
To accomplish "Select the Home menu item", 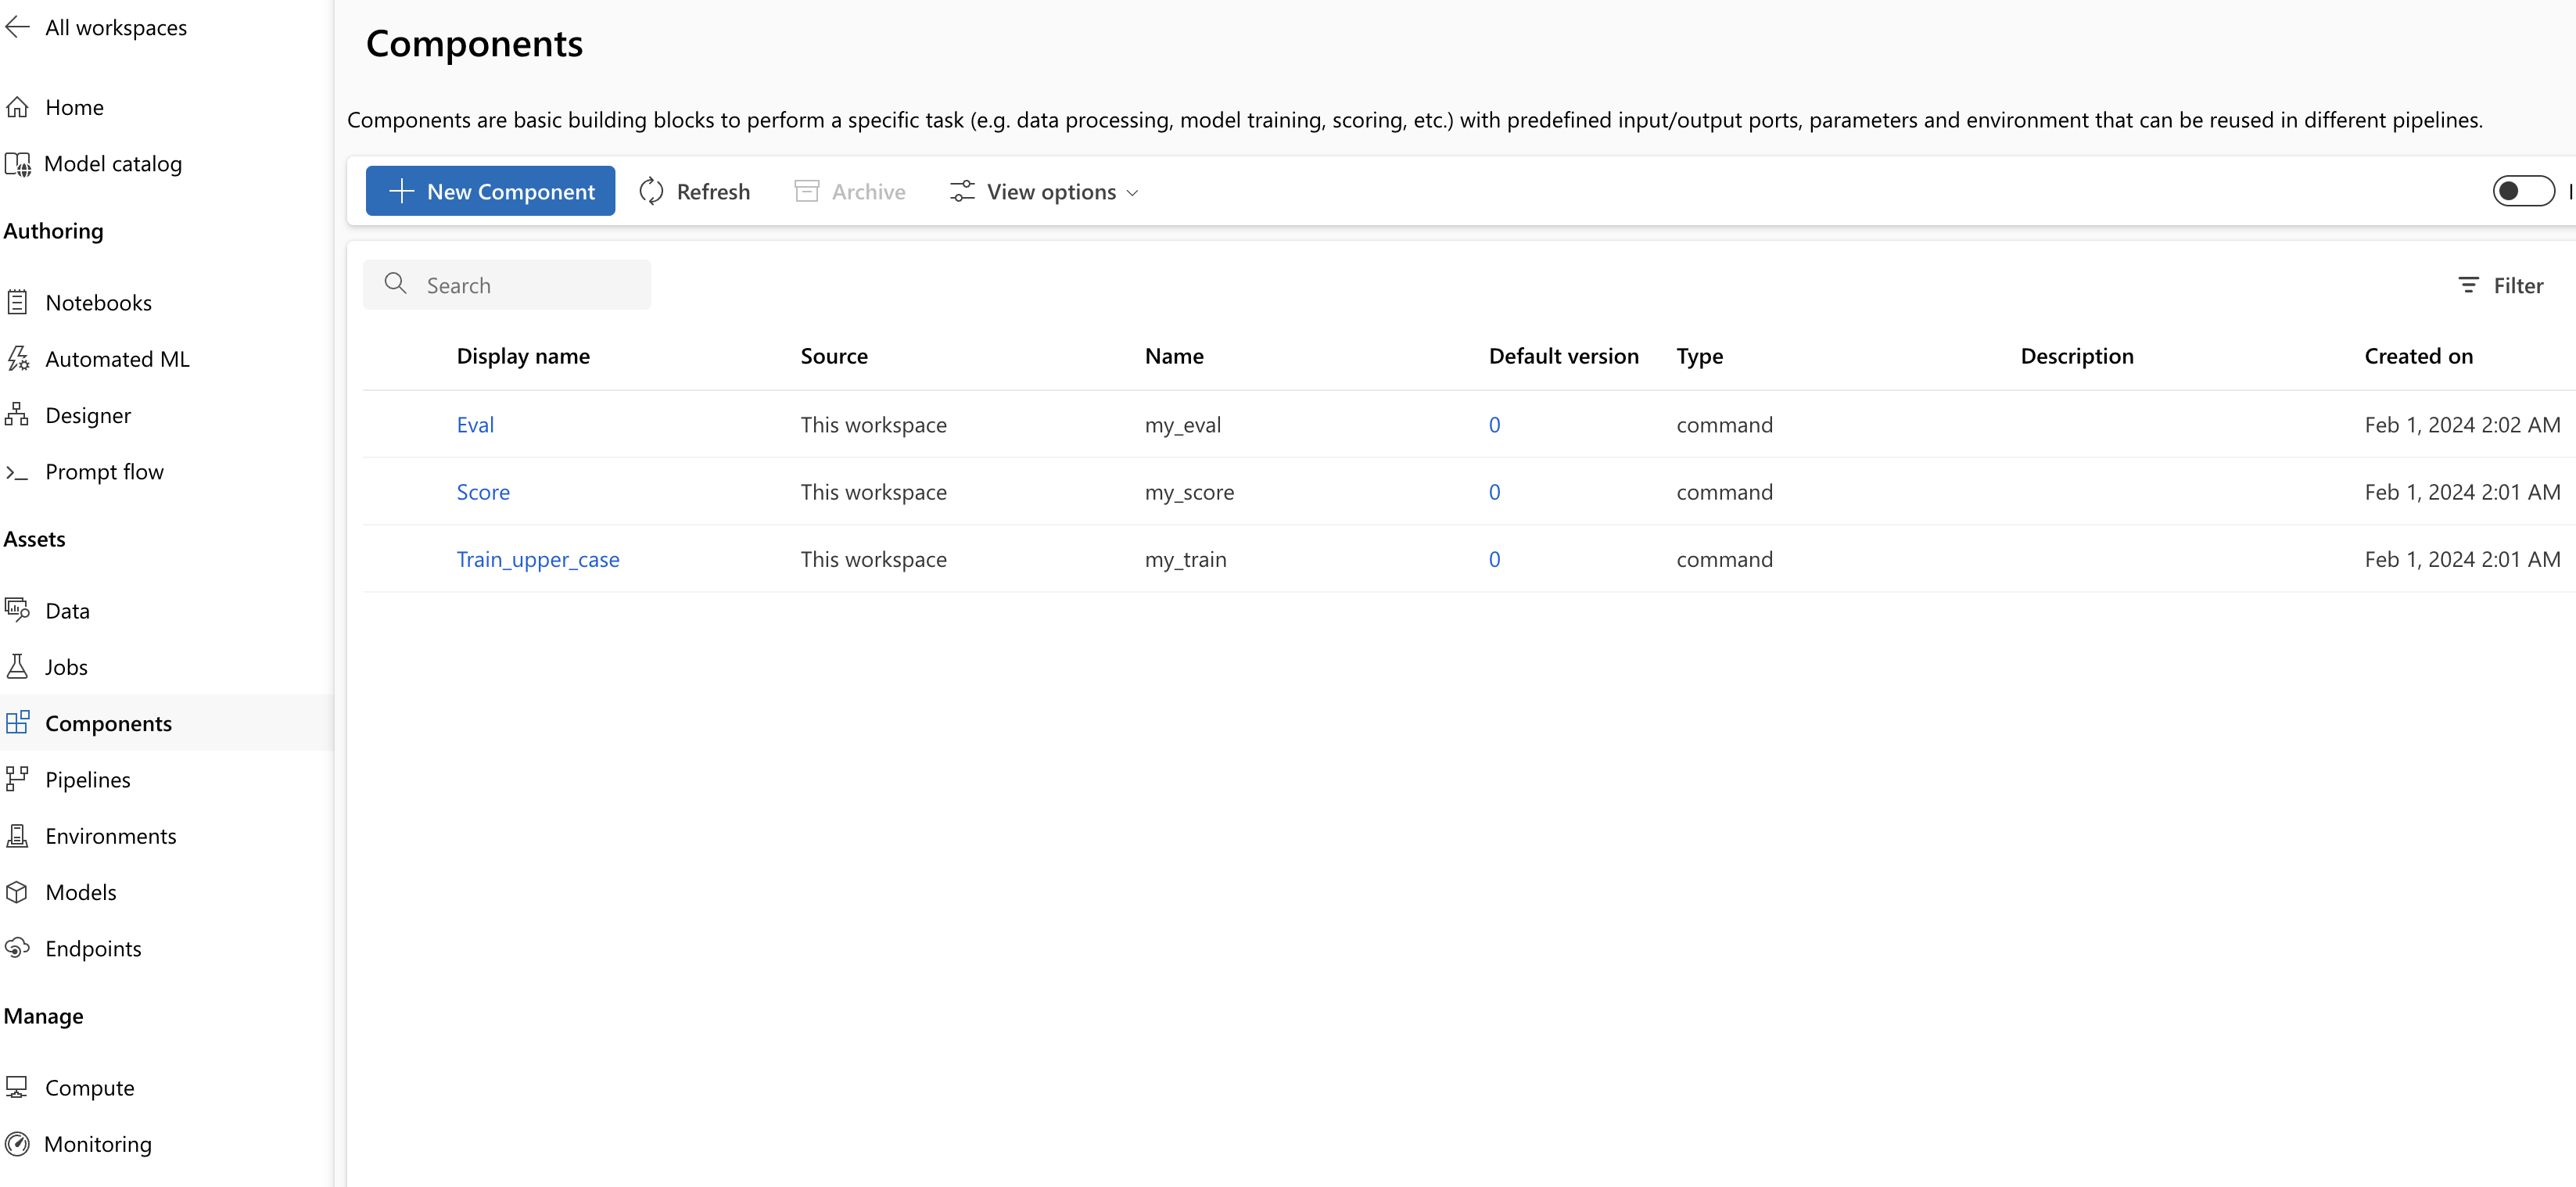I will [76, 106].
